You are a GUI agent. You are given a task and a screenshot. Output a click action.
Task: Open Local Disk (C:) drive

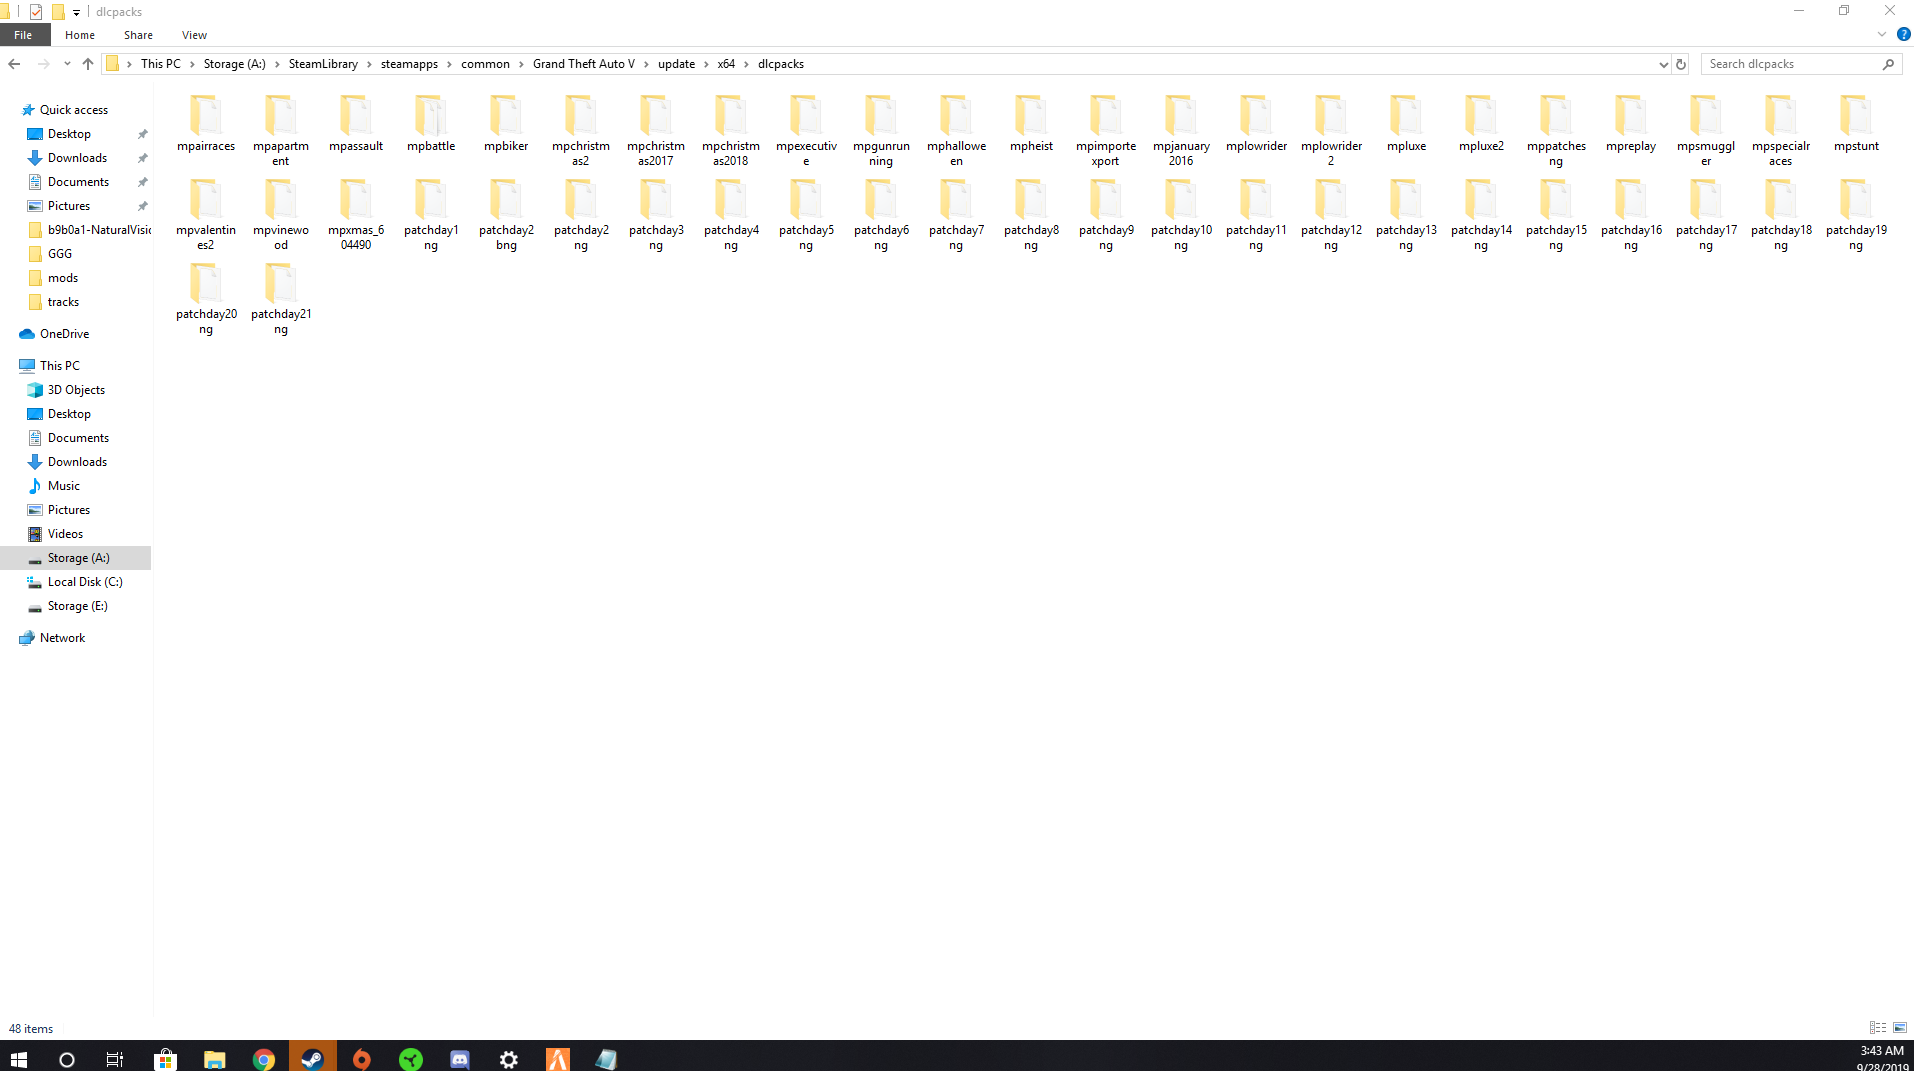point(85,582)
